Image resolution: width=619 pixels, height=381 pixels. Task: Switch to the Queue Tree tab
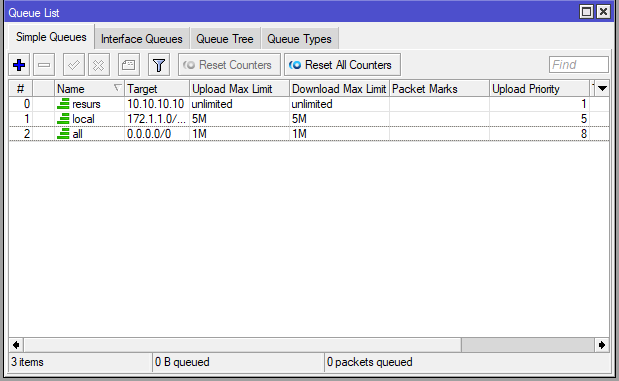225,39
